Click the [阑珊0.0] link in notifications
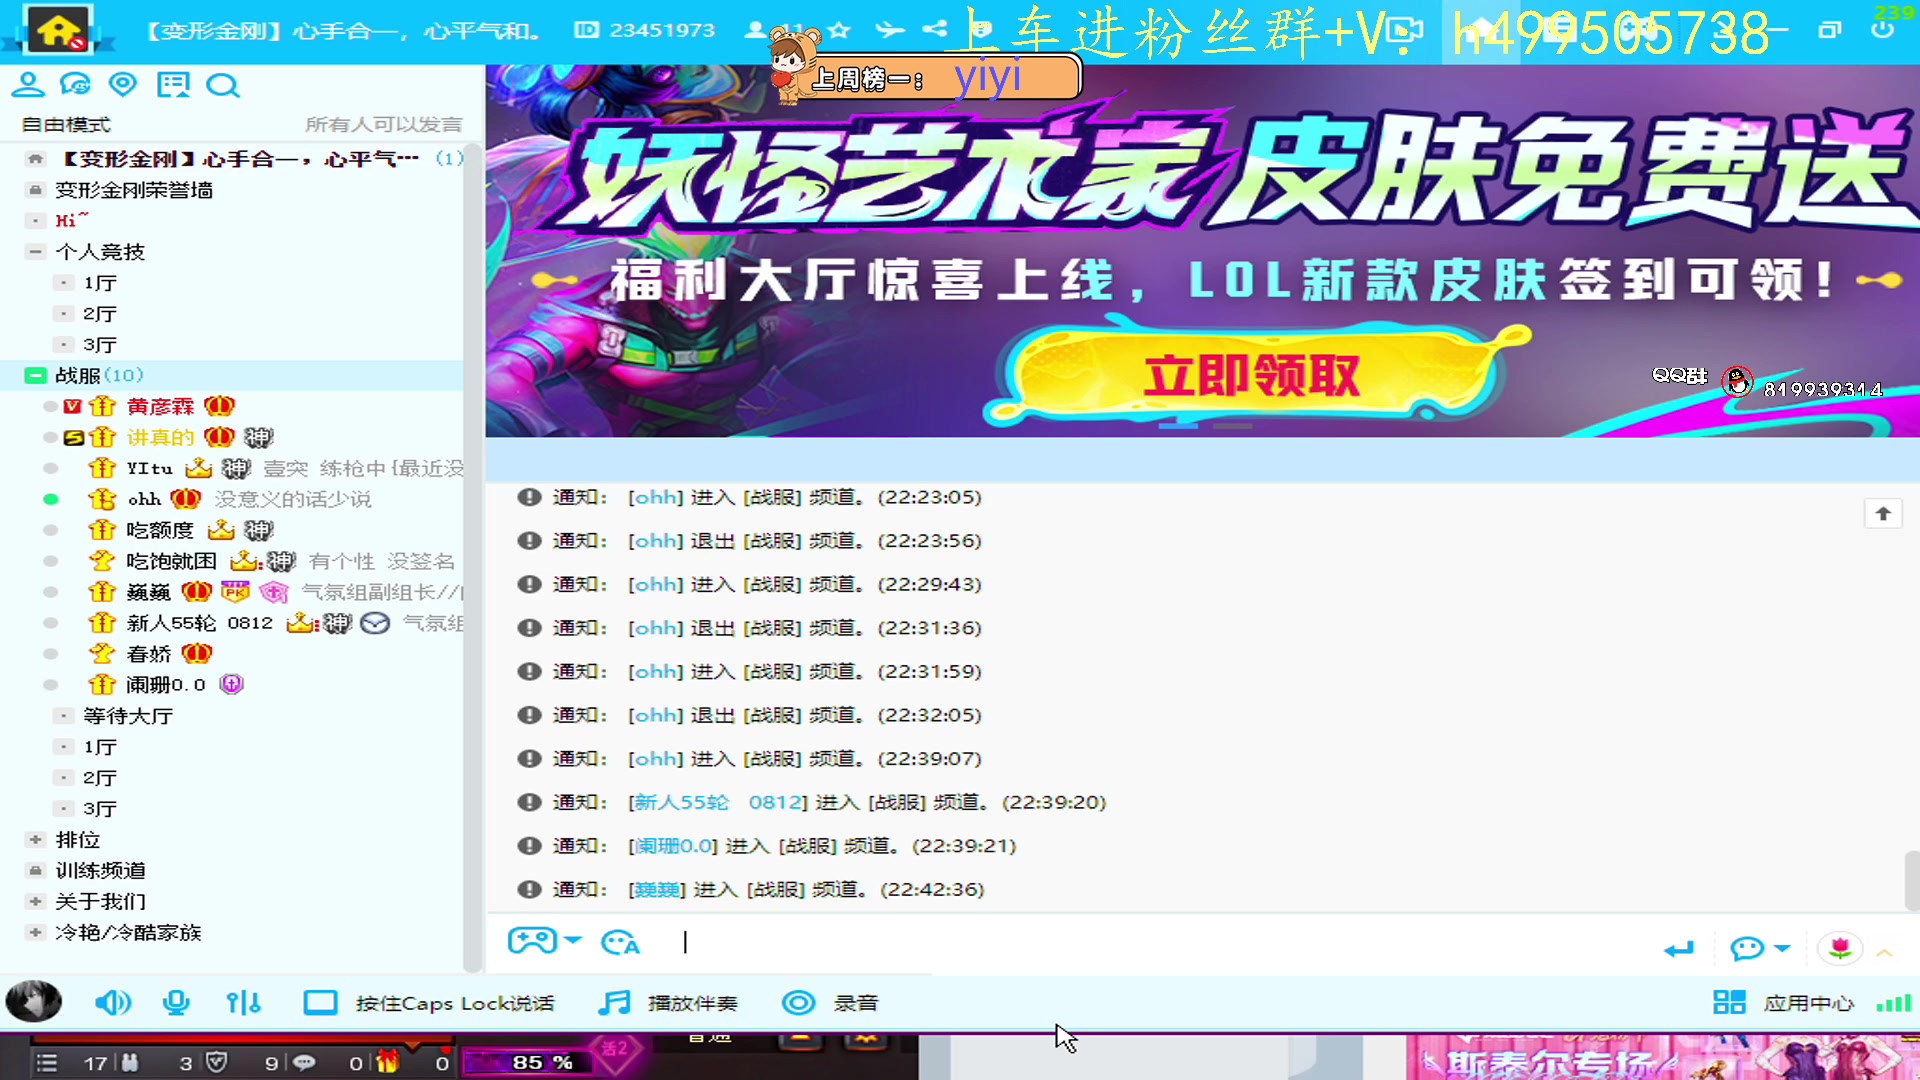1920x1080 pixels. pos(673,846)
